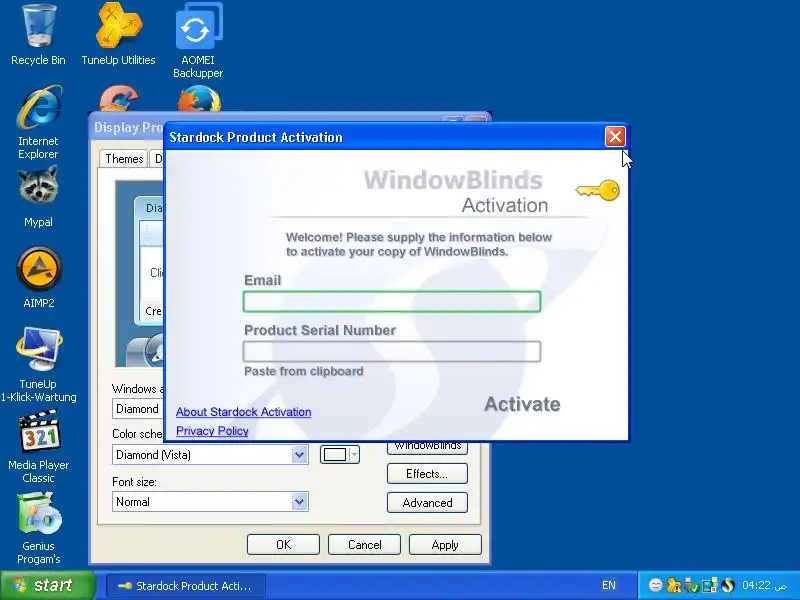
Task: Click the Activate button
Action: [522, 404]
